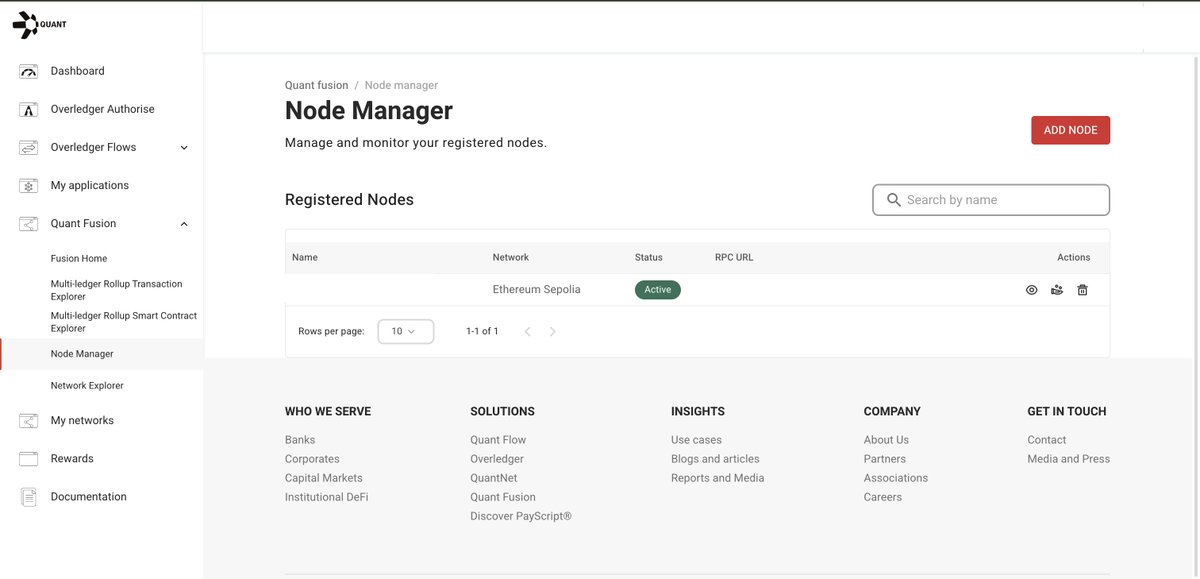Open Overledger Authorise in the sidebar

click(x=102, y=109)
